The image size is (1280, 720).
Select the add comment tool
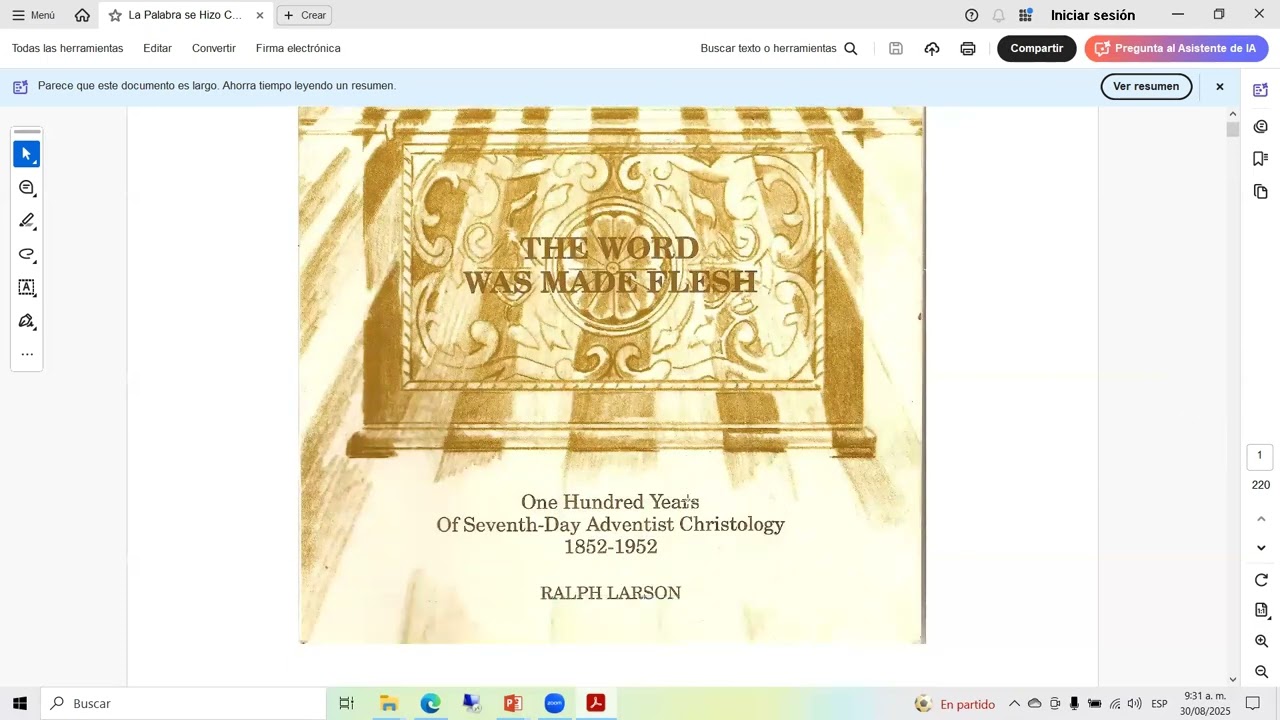[27, 188]
